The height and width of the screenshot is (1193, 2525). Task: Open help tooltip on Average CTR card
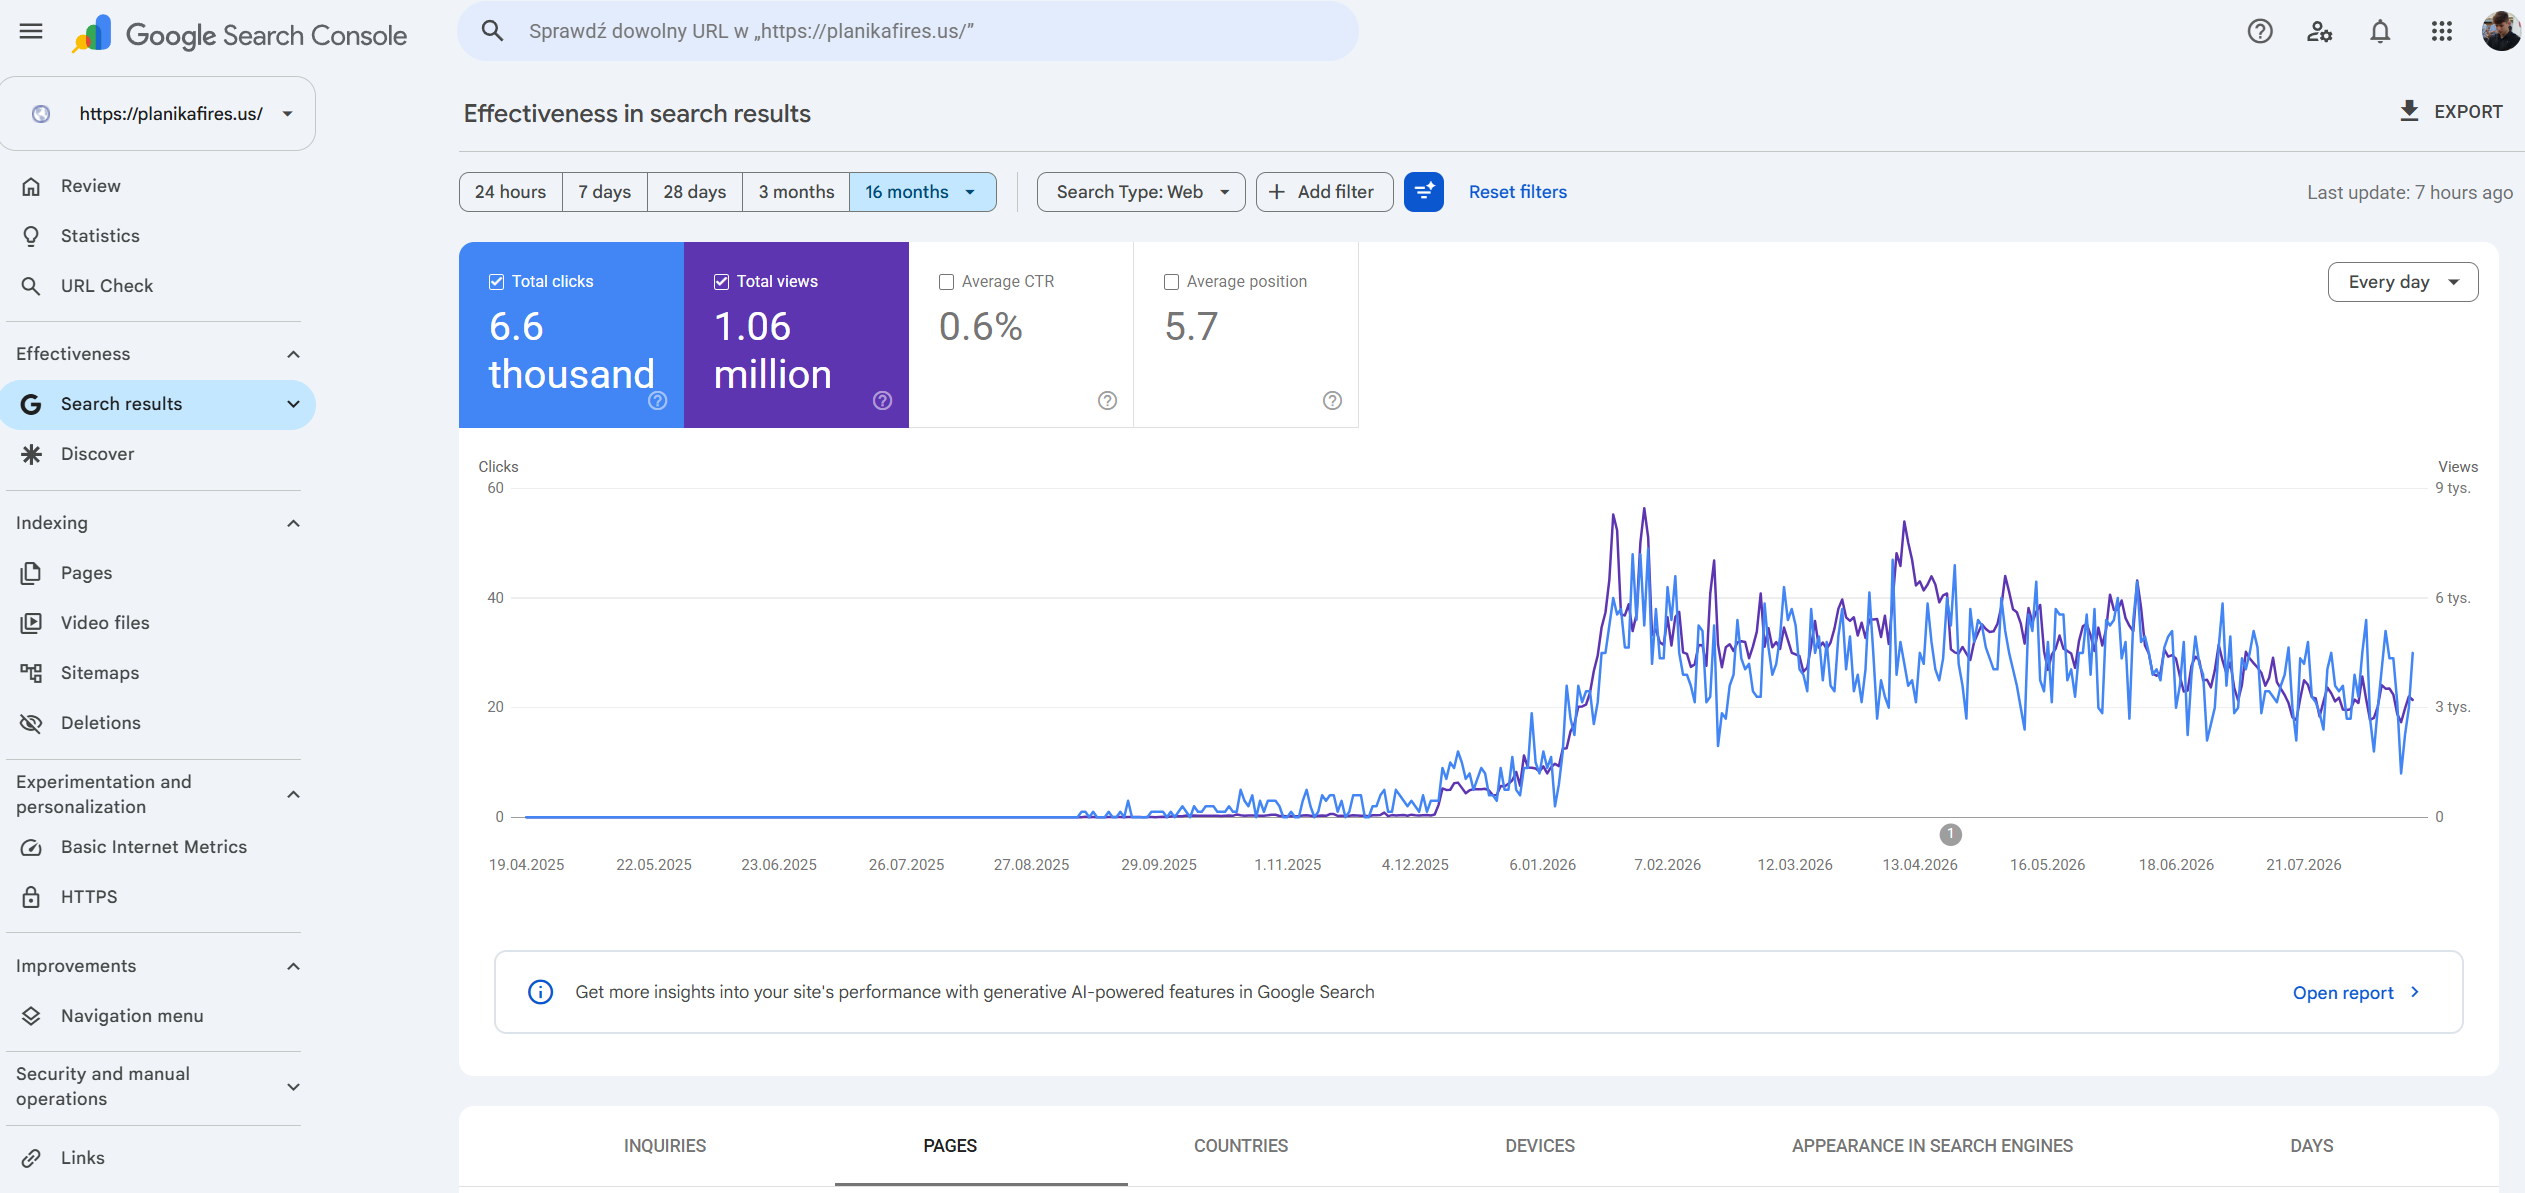1107,401
